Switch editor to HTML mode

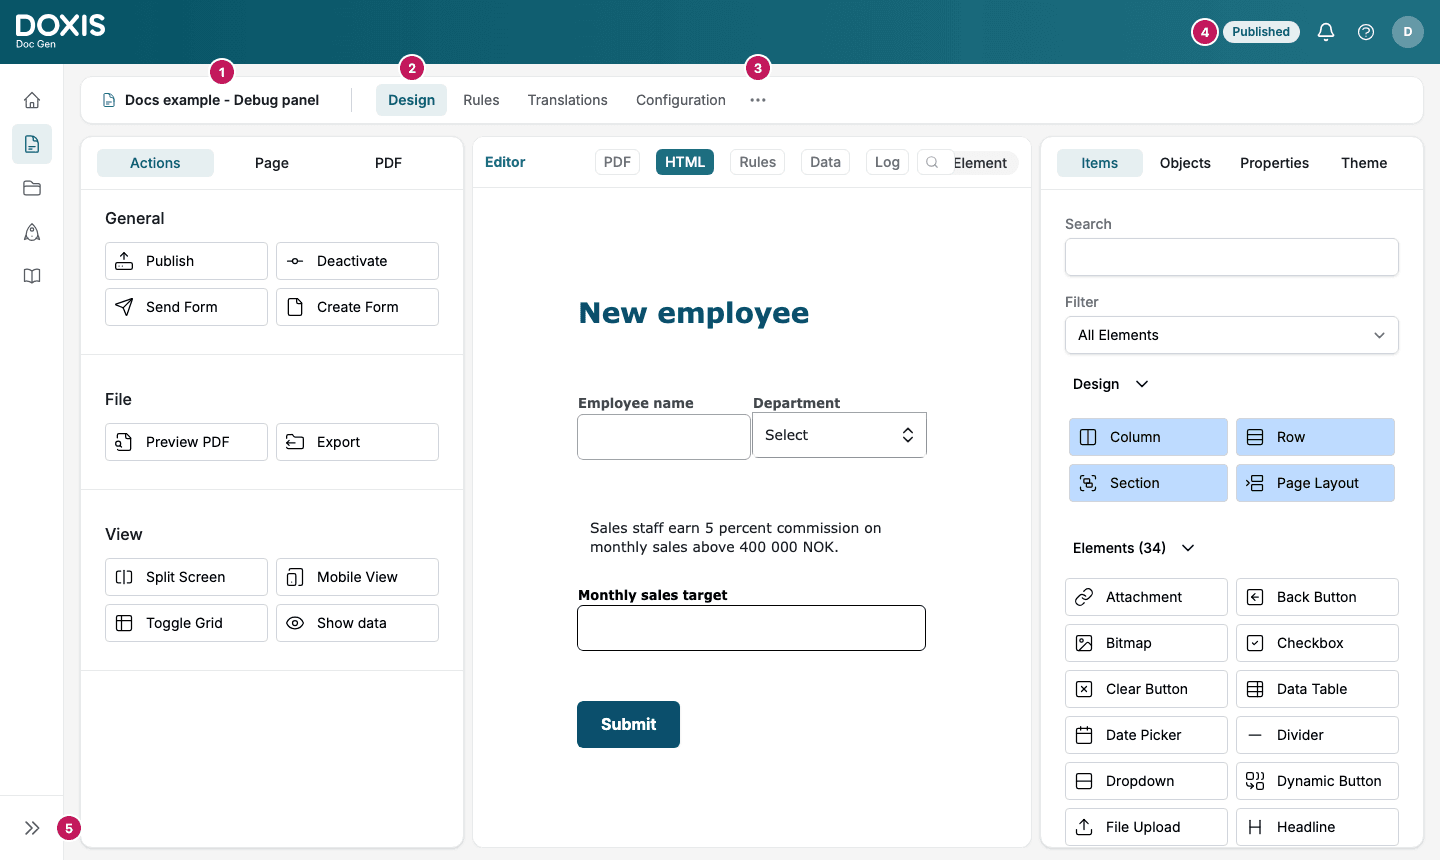pyautogui.click(x=685, y=162)
